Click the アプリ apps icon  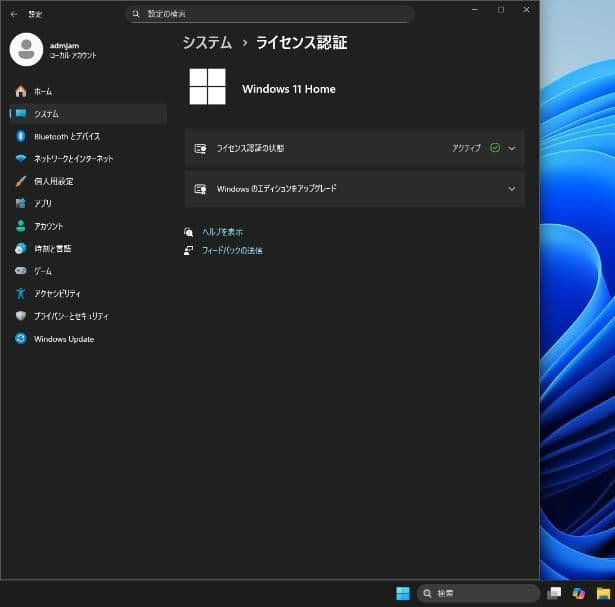(21, 203)
